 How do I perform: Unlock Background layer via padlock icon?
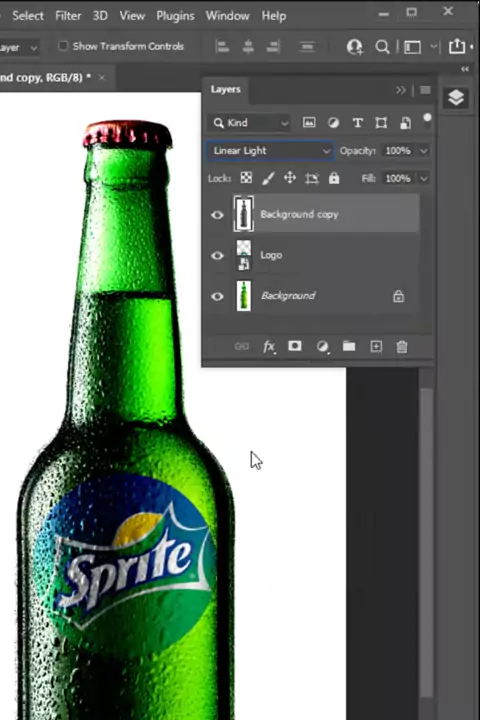[x=398, y=296]
